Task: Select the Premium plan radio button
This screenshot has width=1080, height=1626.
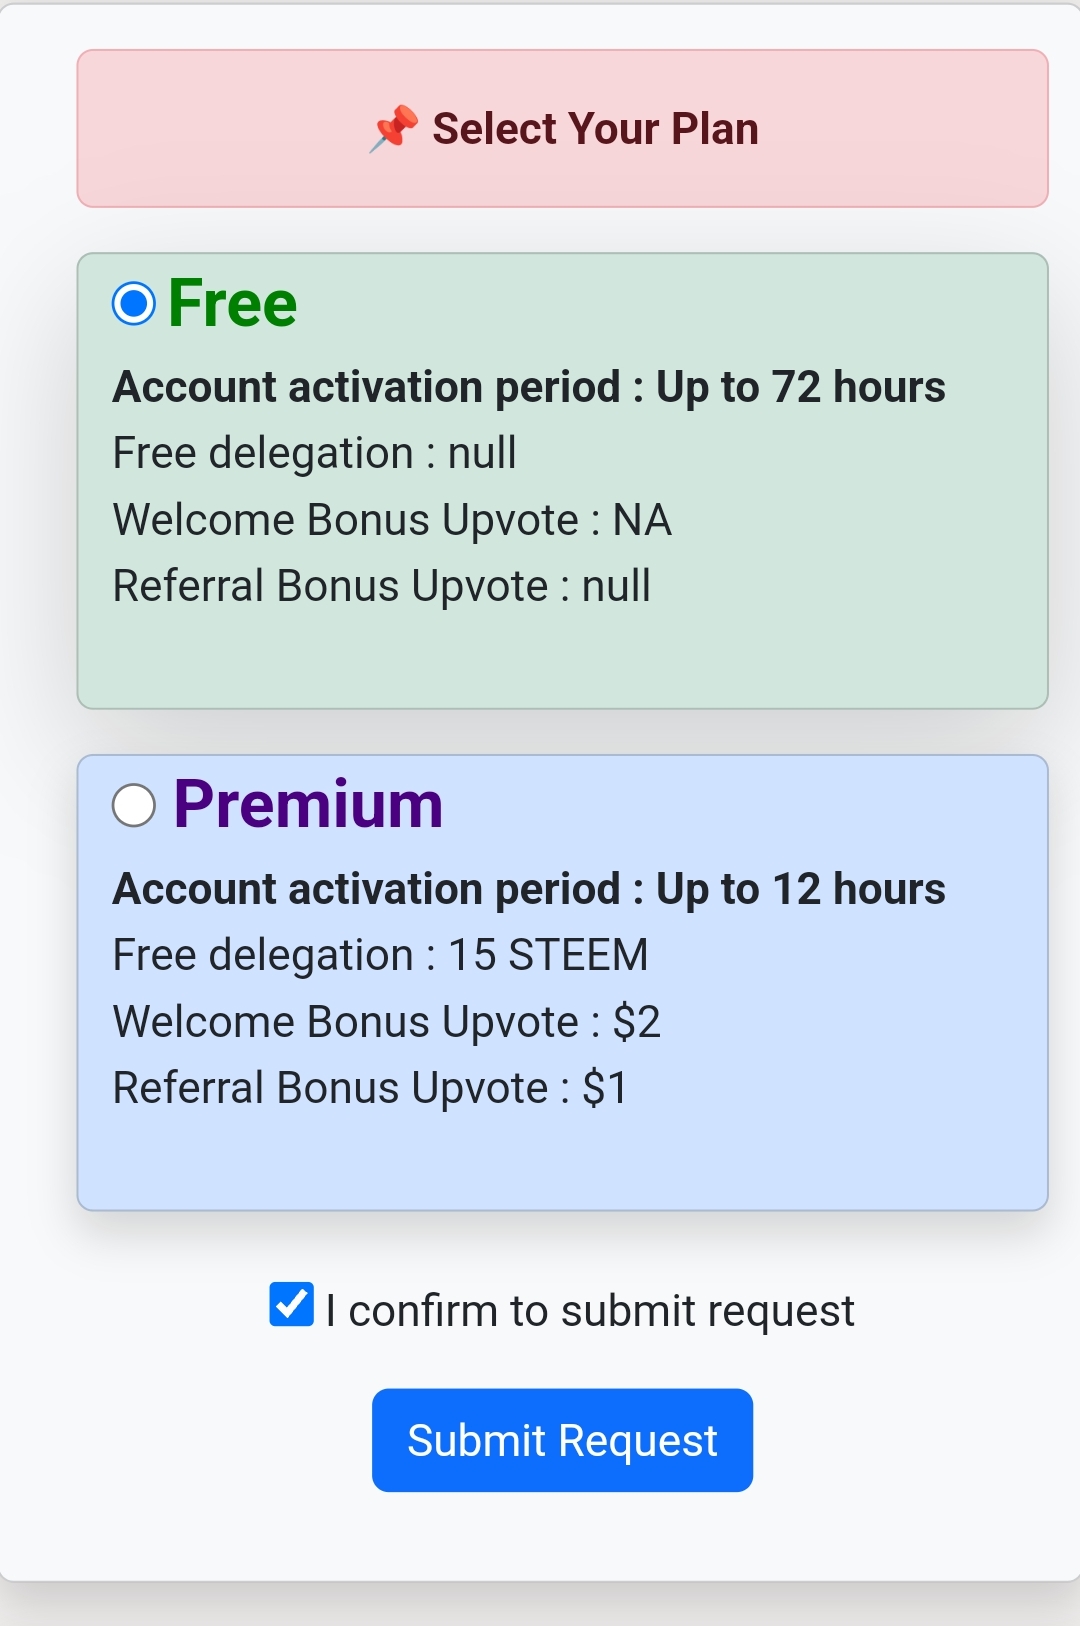Action: pyautogui.click(x=134, y=805)
